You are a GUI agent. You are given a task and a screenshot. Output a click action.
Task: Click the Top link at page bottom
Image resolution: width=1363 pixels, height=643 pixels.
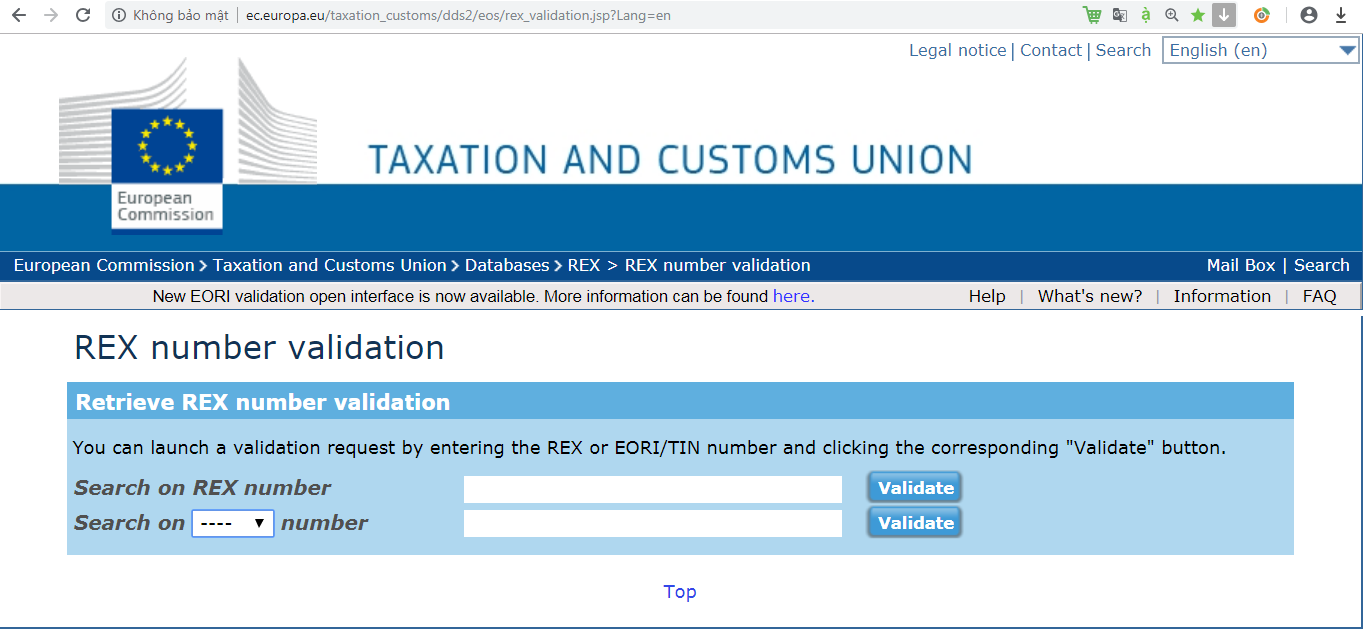[679, 592]
